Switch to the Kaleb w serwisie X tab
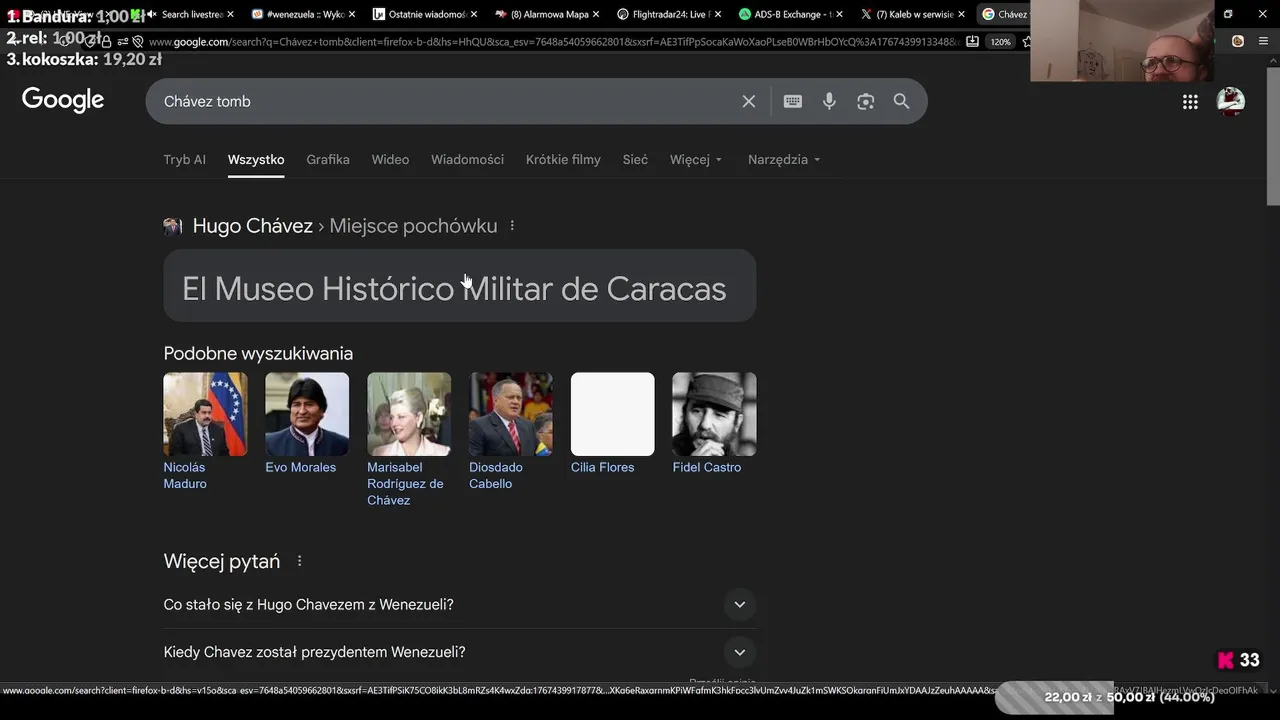This screenshot has height=720, width=1280. tap(913, 14)
